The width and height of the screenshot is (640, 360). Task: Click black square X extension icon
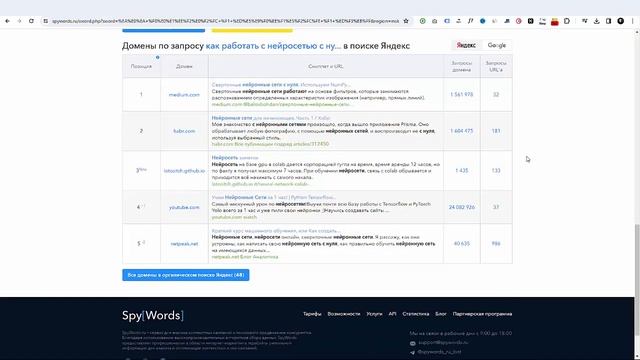coord(530,21)
